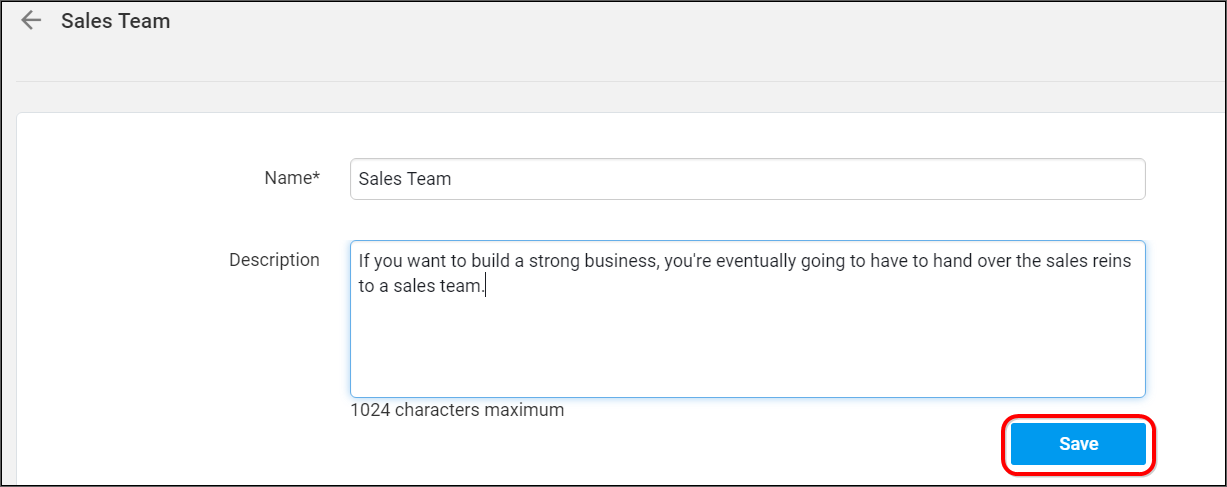
Task: Click the word "reins" ending the first line
Action: click(1111, 261)
